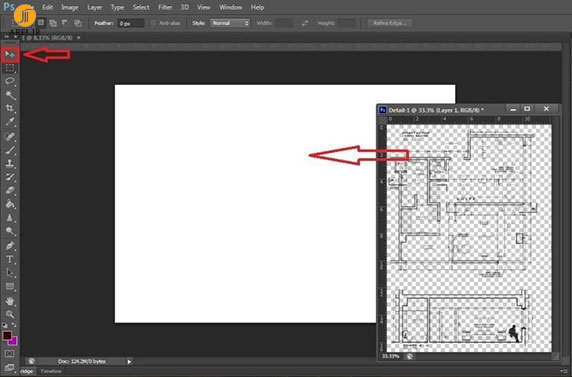This screenshot has height=377, width=572.
Task: Select the Lasso tool
Action: [10, 81]
